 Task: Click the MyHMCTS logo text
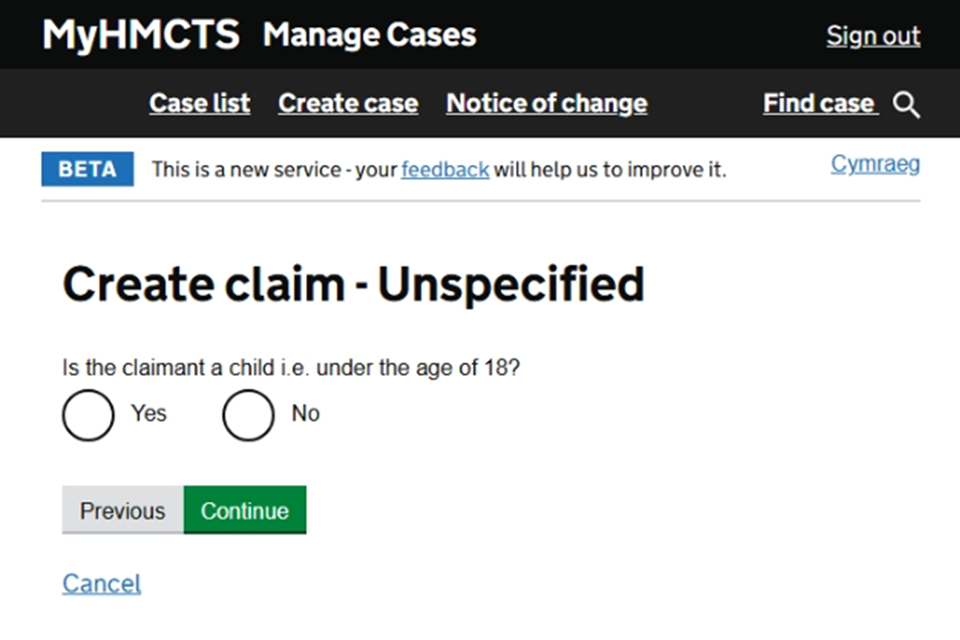click(141, 34)
